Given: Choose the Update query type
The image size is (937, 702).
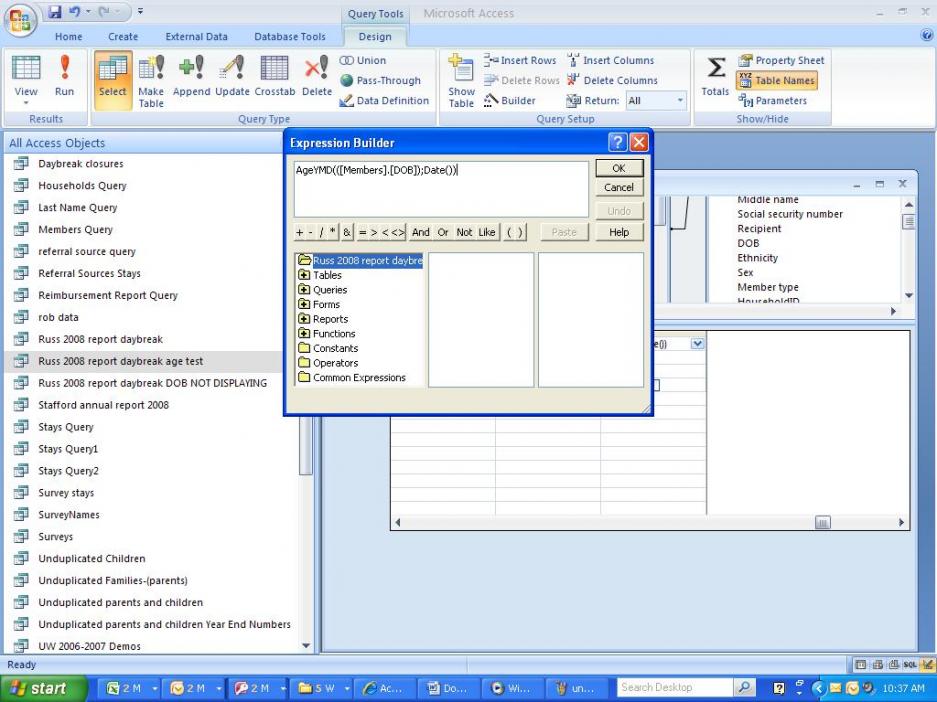Looking at the screenshot, I should pyautogui.click(x=232, y=75).
